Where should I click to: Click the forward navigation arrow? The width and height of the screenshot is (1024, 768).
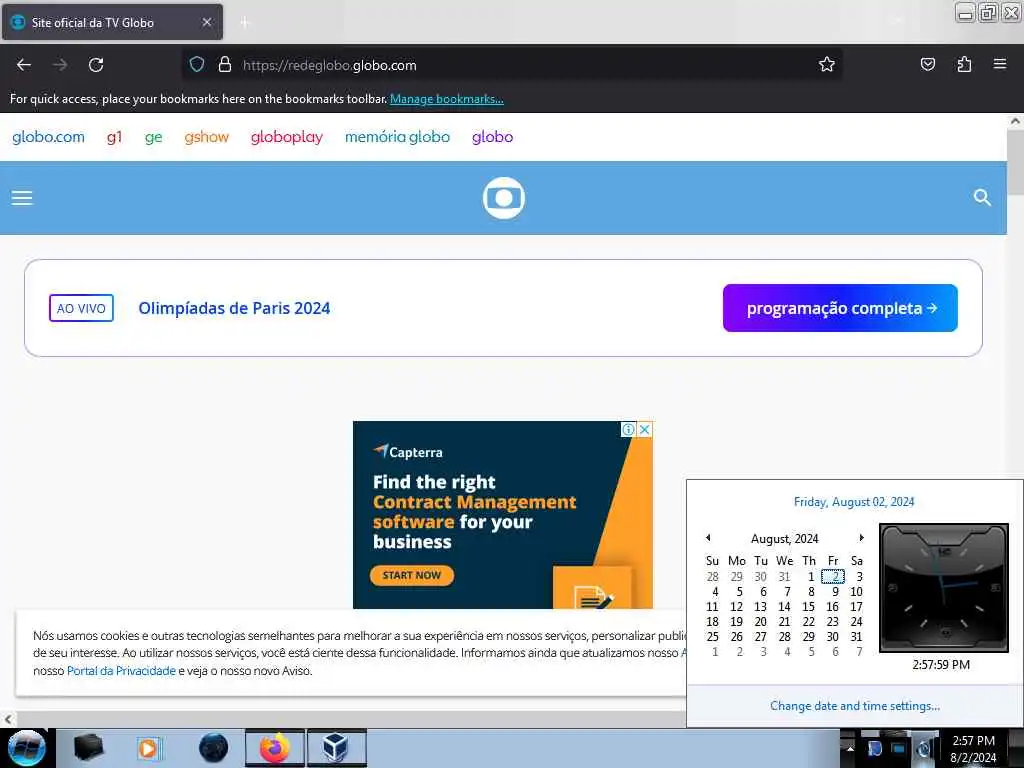60,65
